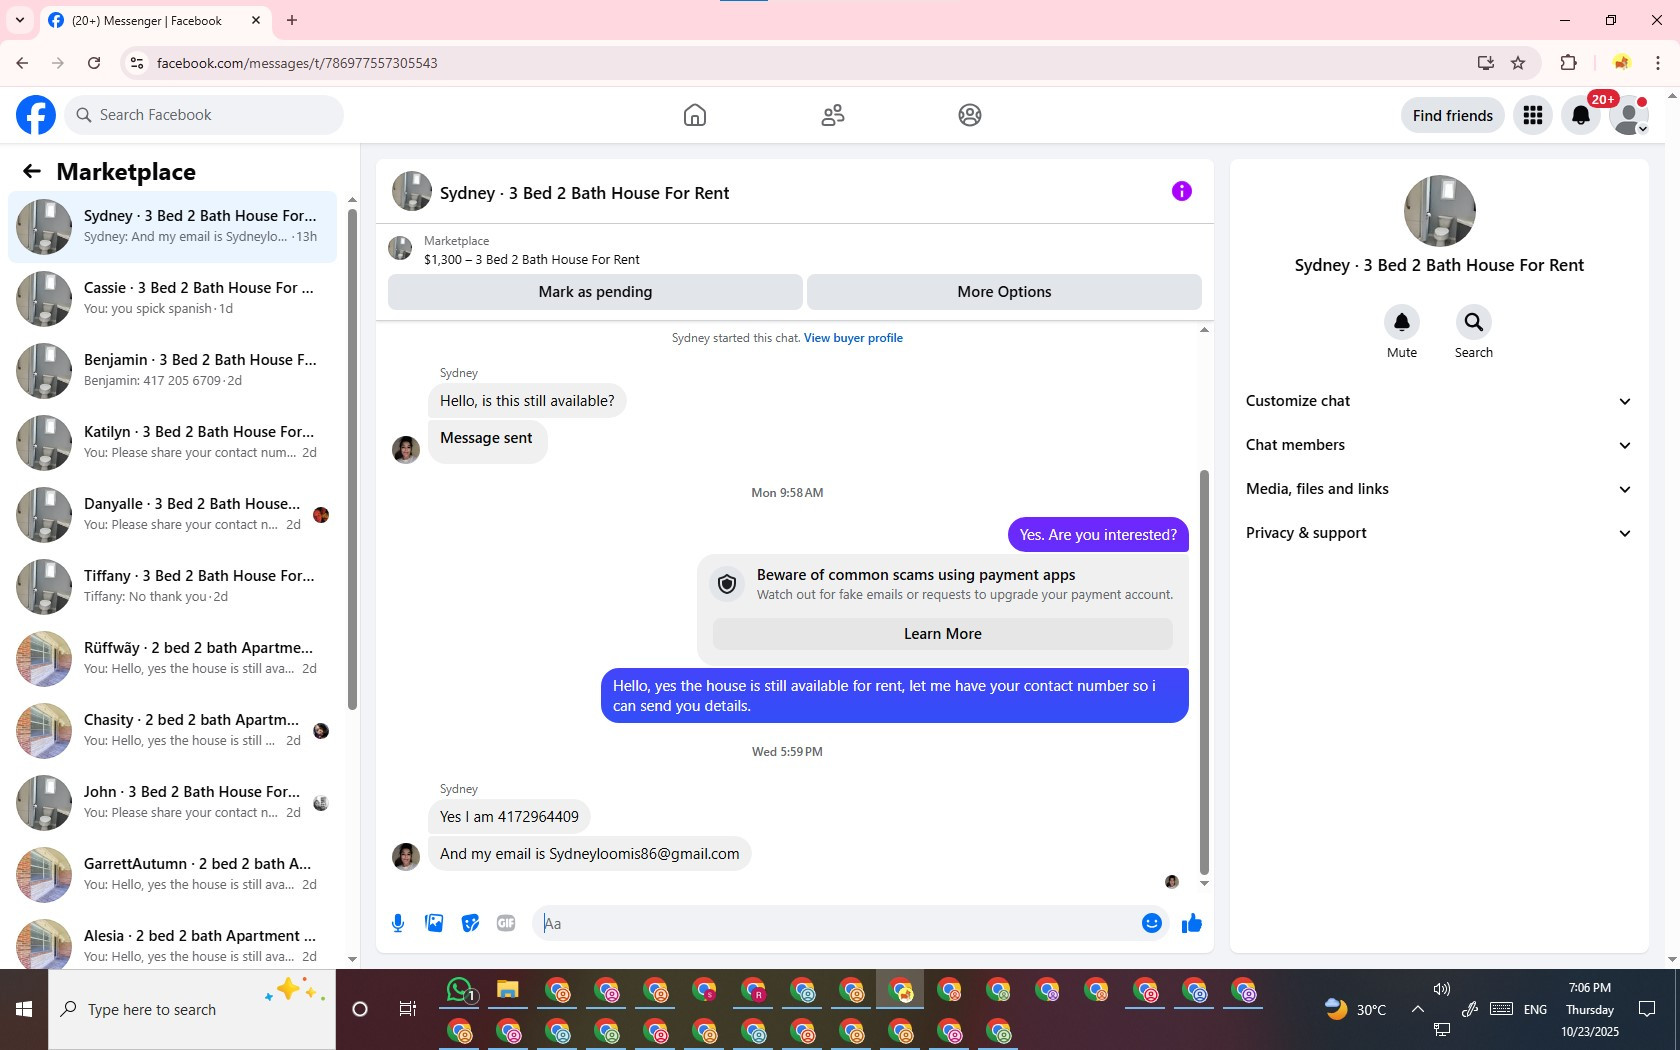1680x1050 pixels.
Task: Open the Katilyn 3 Bed 2 Bath conversation
Action: [172, 443]
